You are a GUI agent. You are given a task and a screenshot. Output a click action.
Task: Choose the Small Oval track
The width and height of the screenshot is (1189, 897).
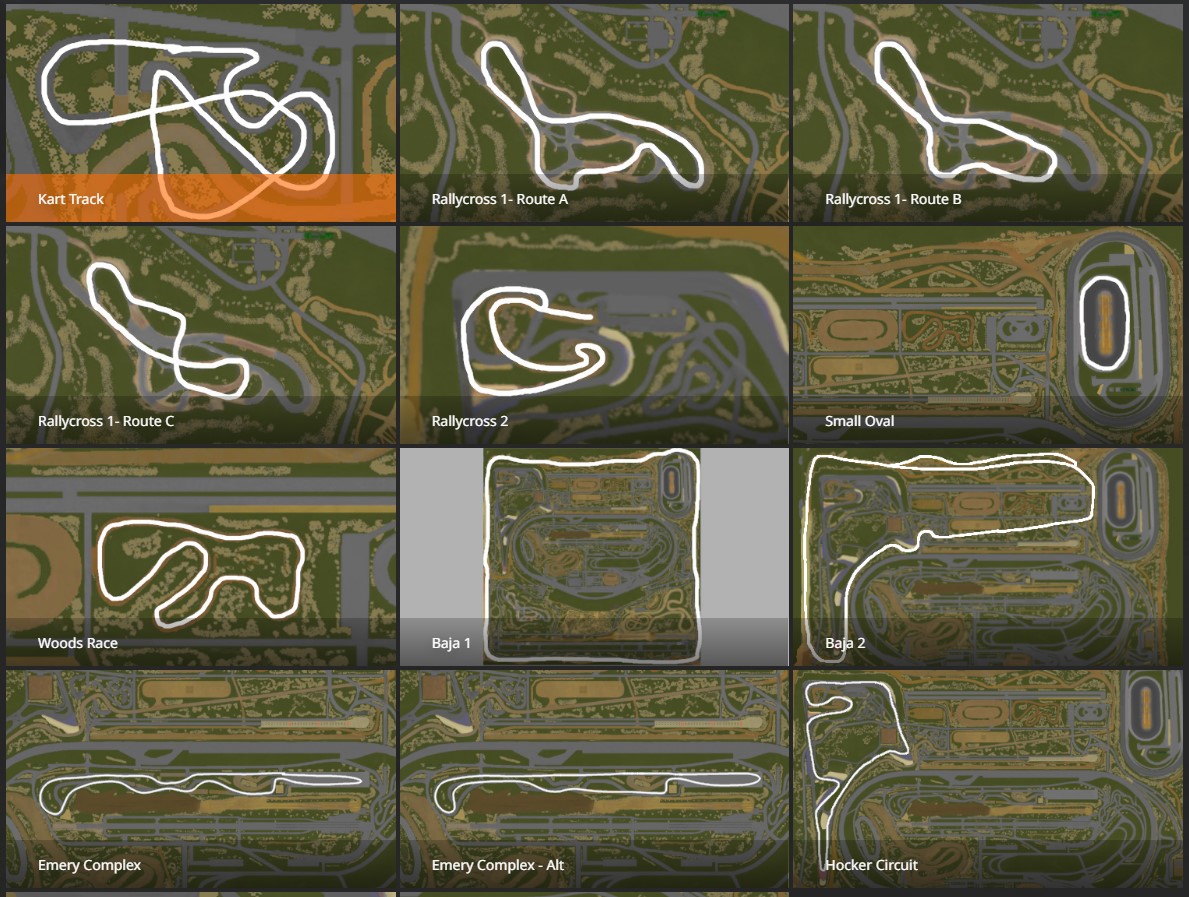click(x=987, y=335)
